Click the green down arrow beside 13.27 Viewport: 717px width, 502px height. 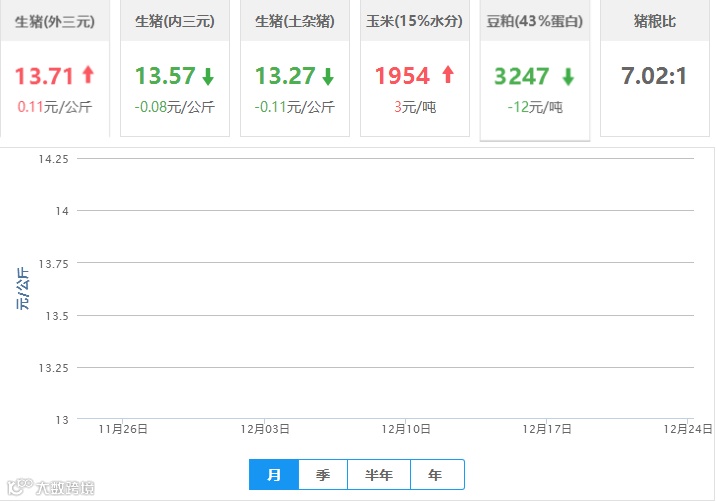point(328,76)
